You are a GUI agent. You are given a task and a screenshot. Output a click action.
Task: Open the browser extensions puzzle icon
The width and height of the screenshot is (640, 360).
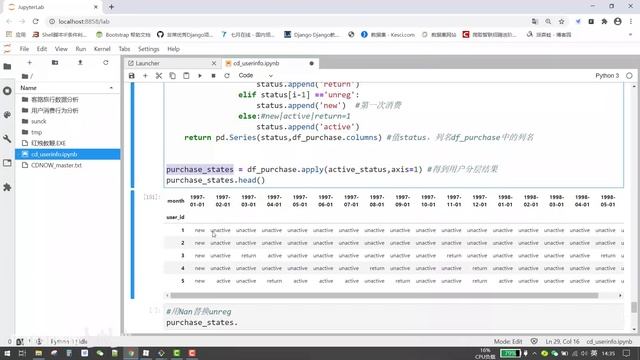pyautogui.click(x=604, y=21)
